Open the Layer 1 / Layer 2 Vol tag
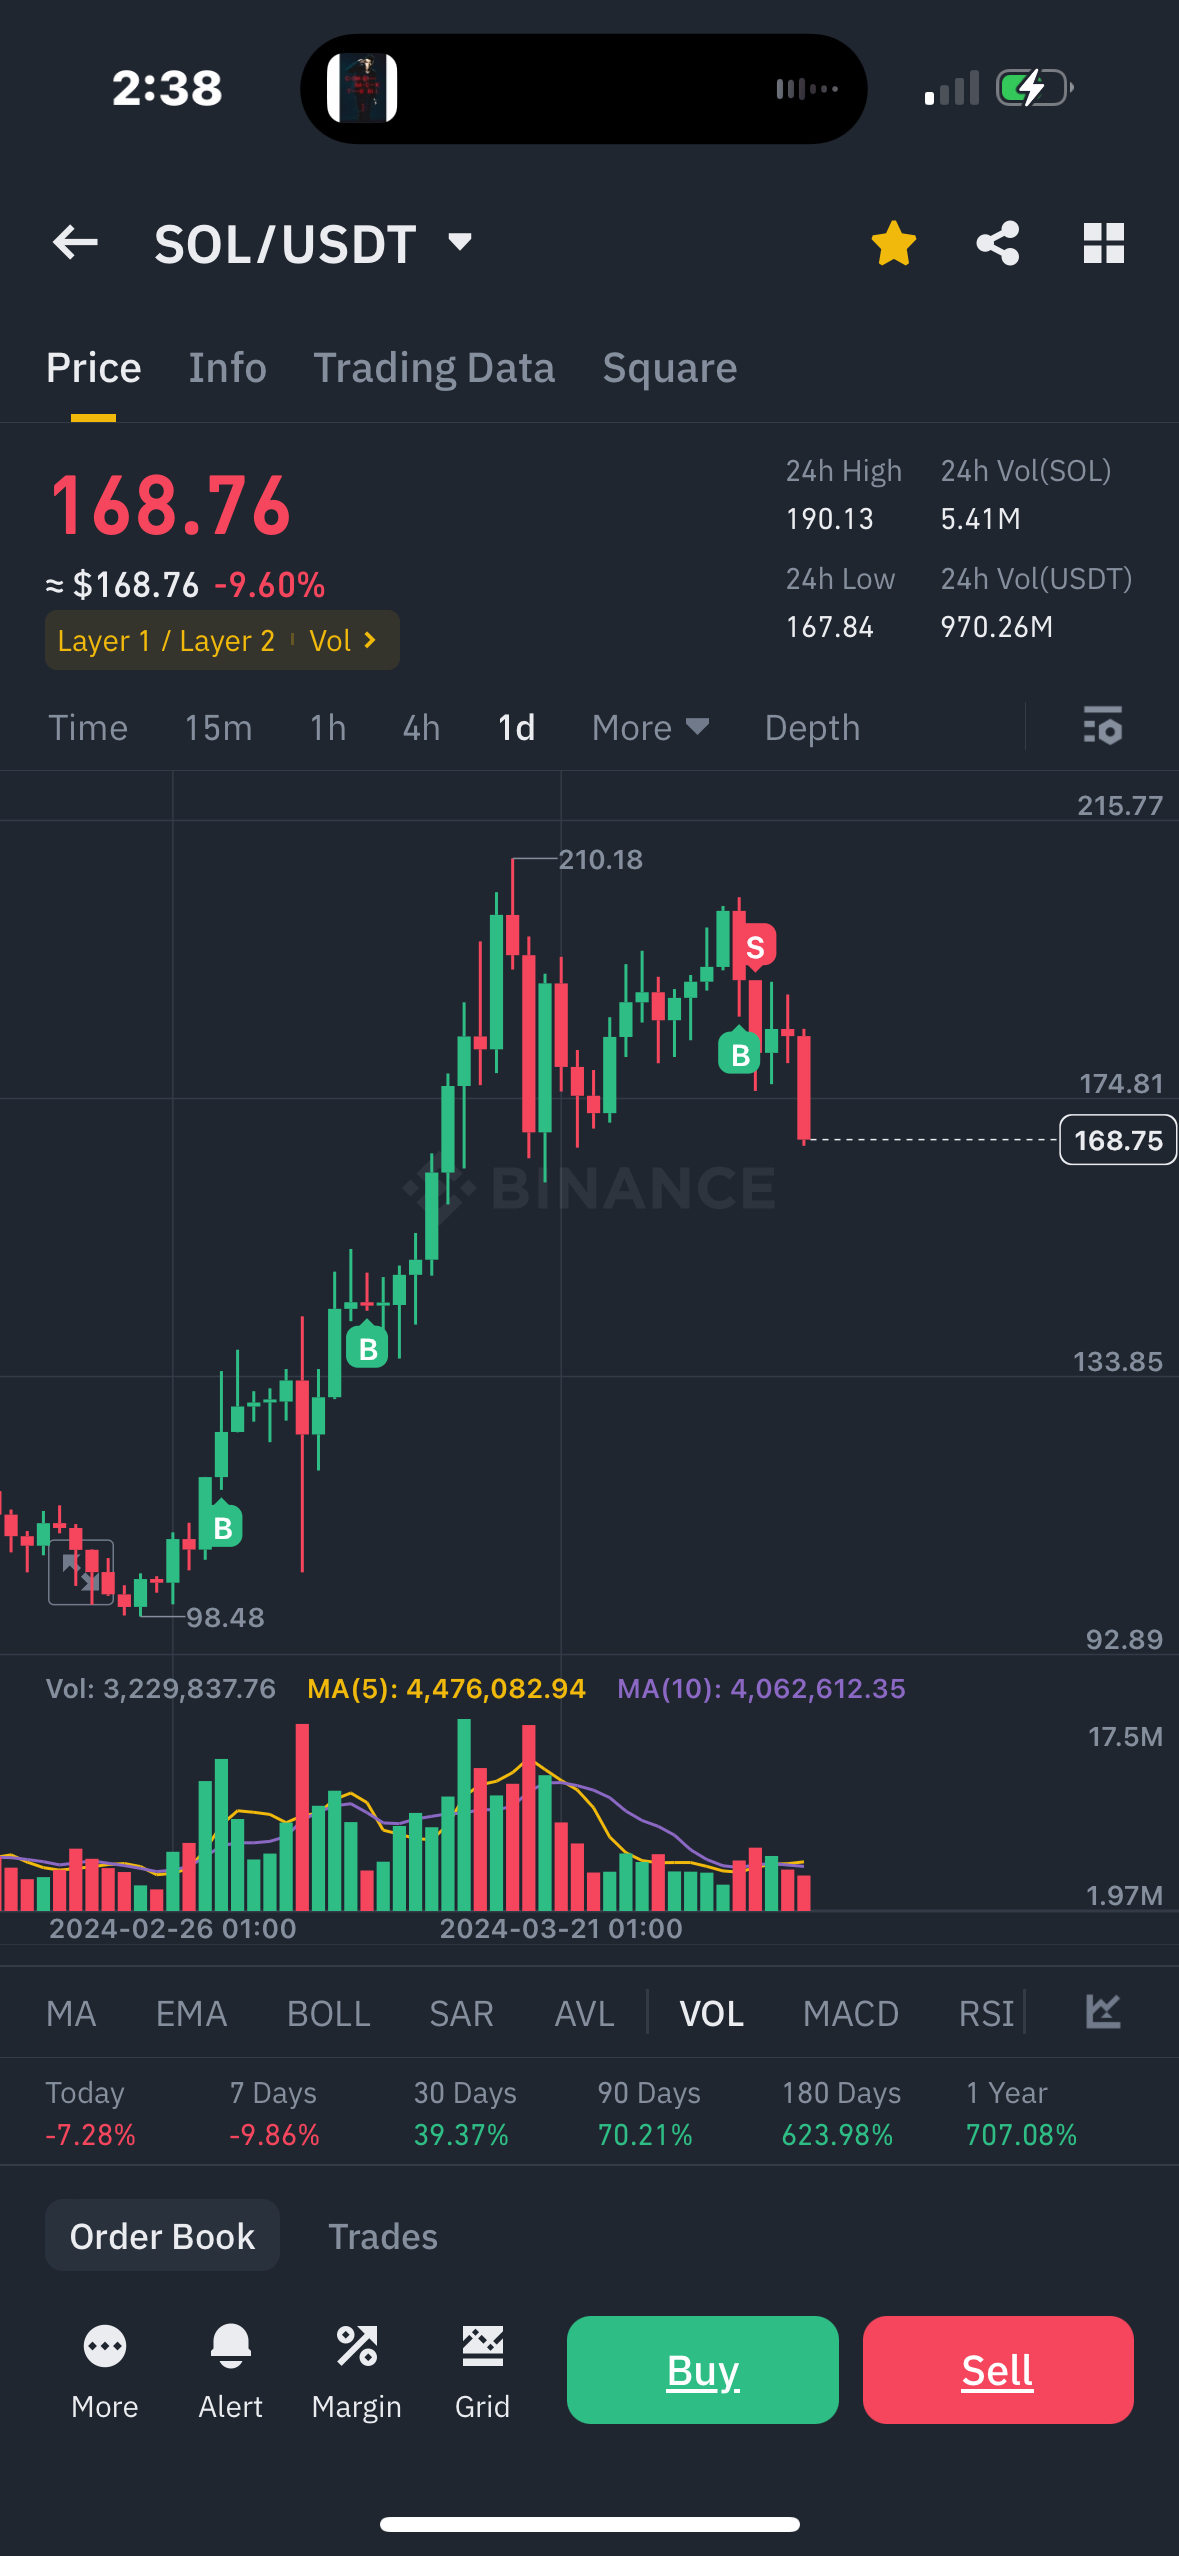The image size is (1179, 2556). 222,640
